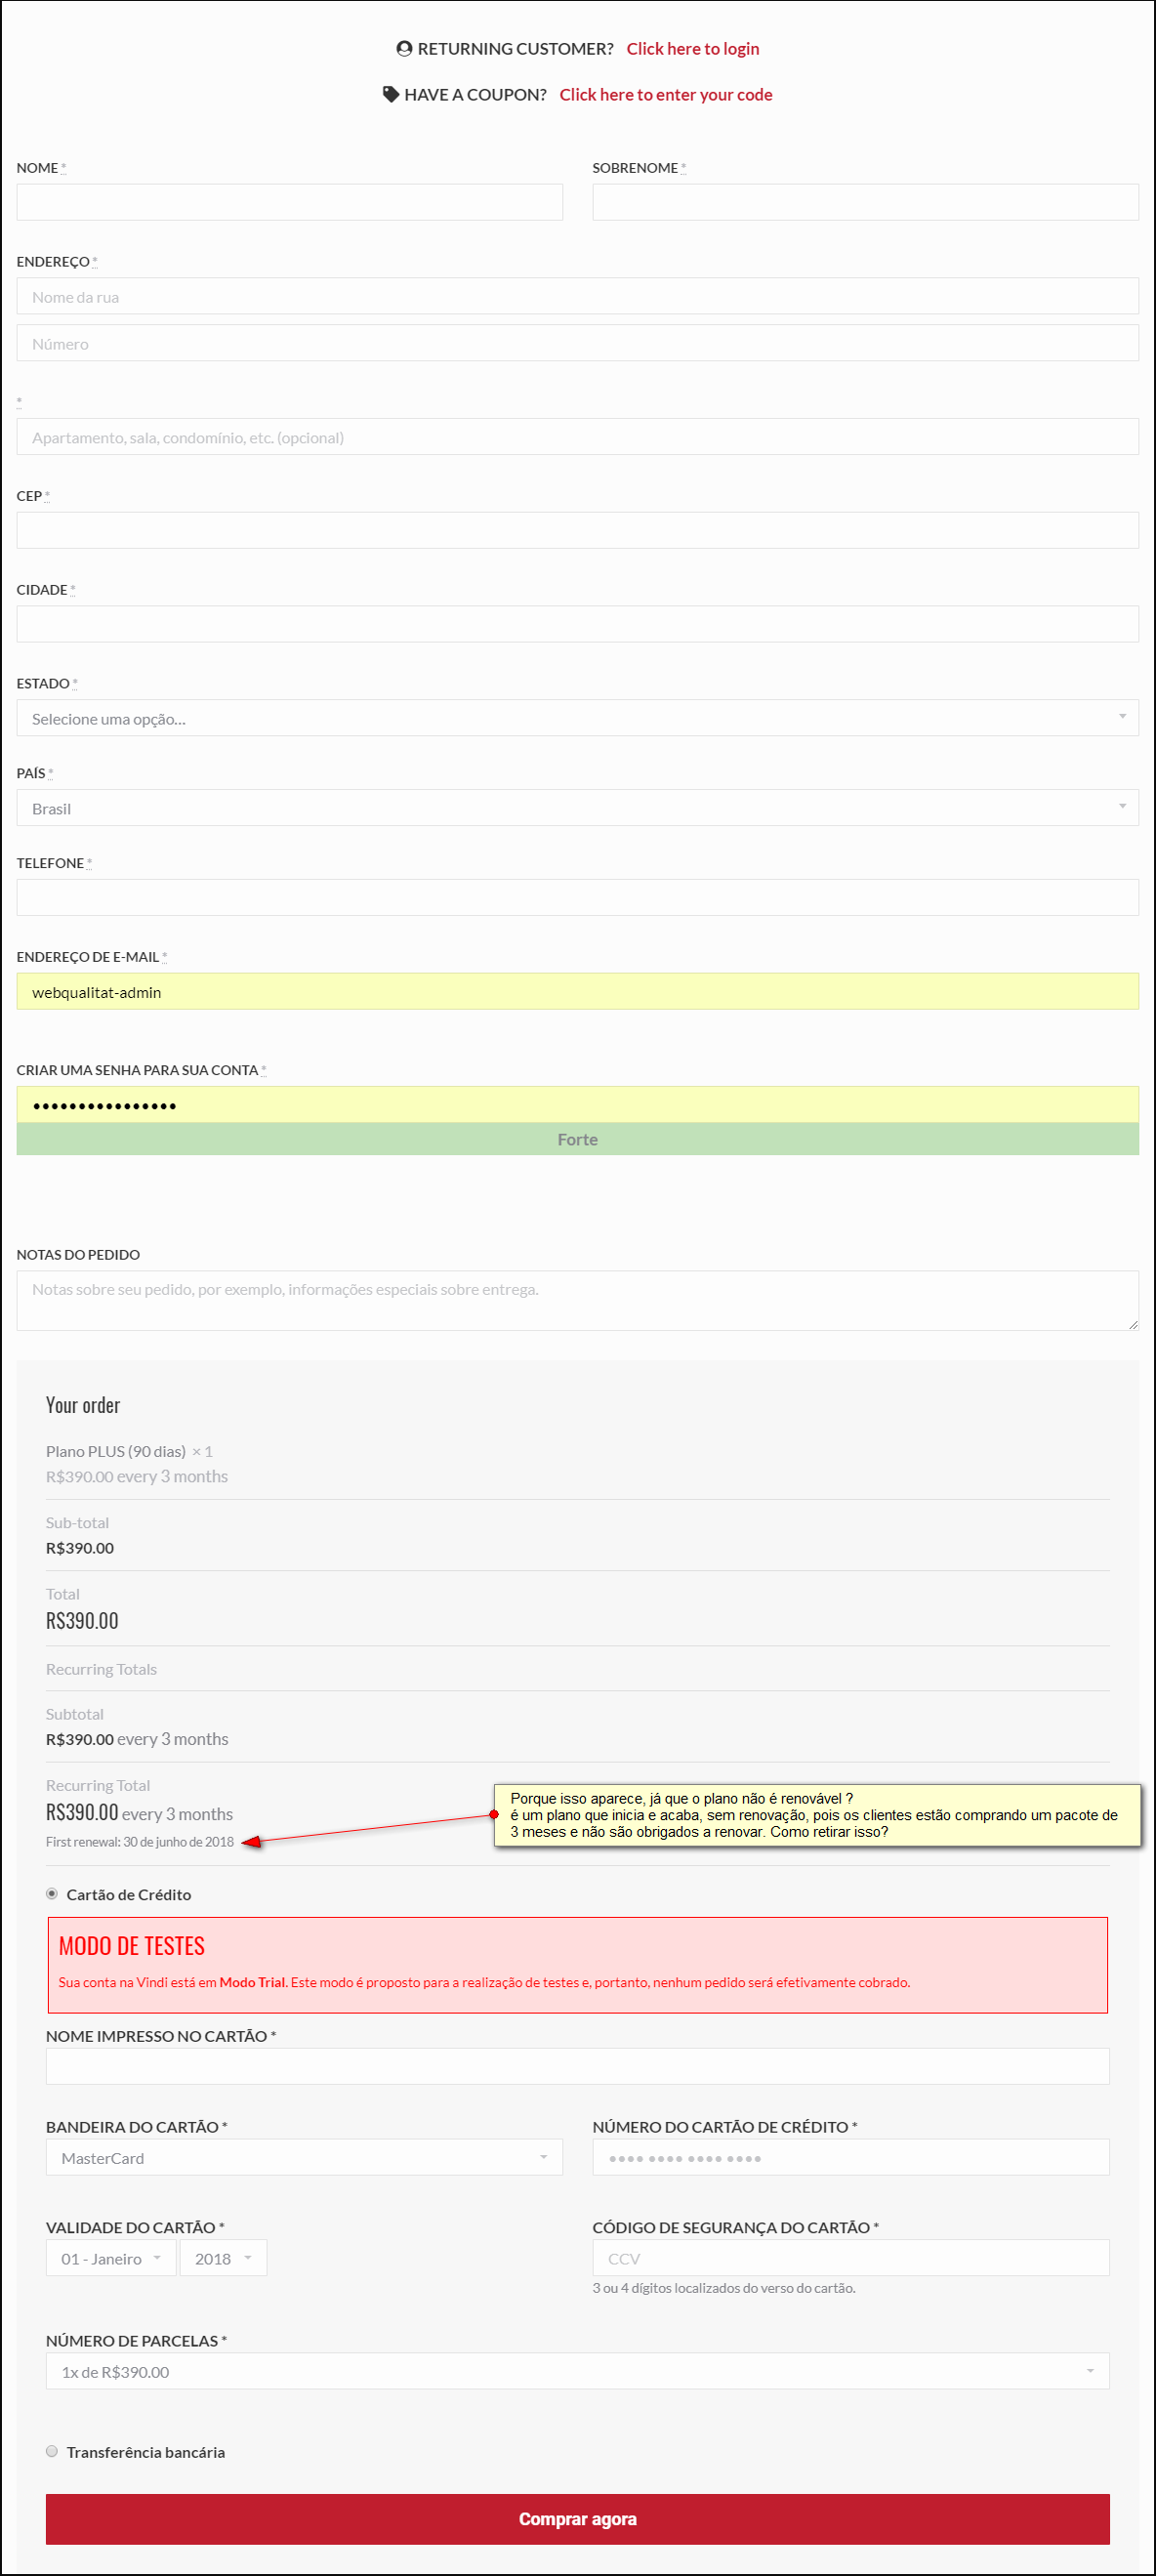1156x2576 pixels.
Task: Click into the Sobrenome field
Action: tap(865, 202)
